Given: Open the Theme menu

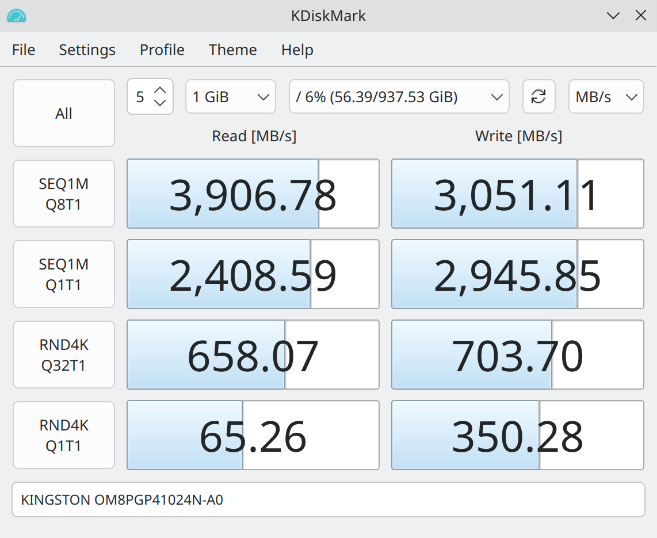Looking at the screenshot, I should click(x=232, y=50).
